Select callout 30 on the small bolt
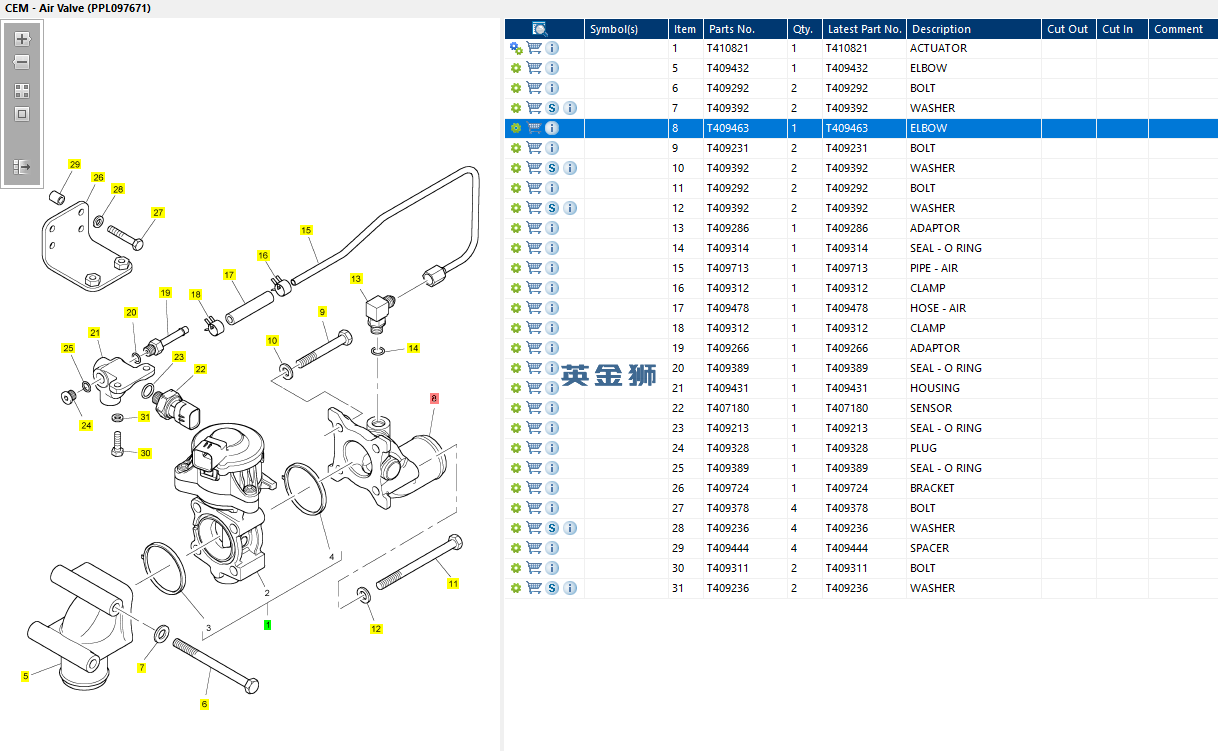The image size is (1218, 751). (x=145, y=453)
